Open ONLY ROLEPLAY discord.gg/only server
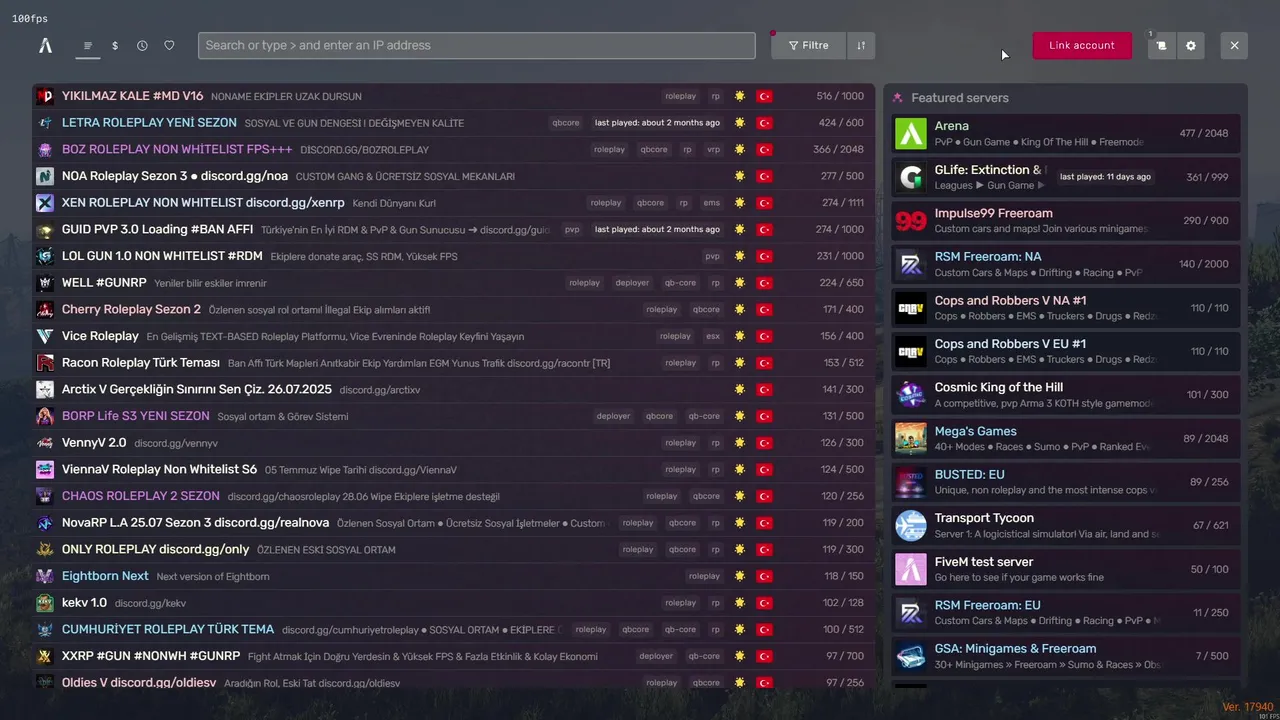 pyautogui.click(x=454, y=549)
